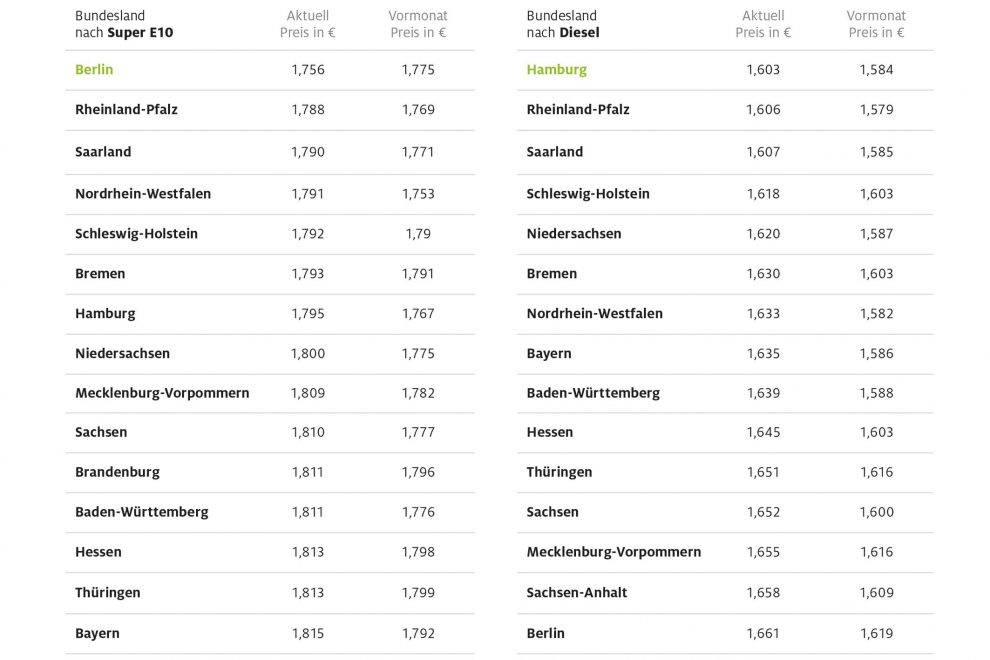990x660 pixels.
Task: Click Mecklenburg-Vorpommern in the Super E10 table
Action: (x=162, y=393)
